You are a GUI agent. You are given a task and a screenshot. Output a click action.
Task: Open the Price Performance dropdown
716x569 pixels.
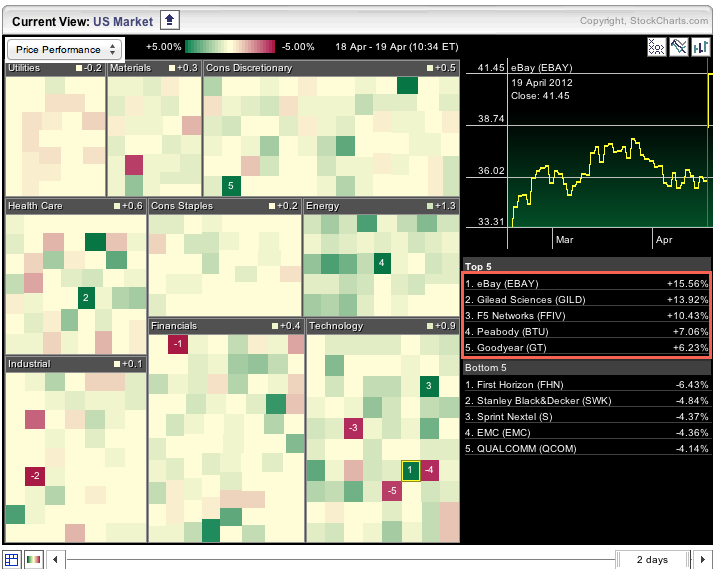(64, 49)
